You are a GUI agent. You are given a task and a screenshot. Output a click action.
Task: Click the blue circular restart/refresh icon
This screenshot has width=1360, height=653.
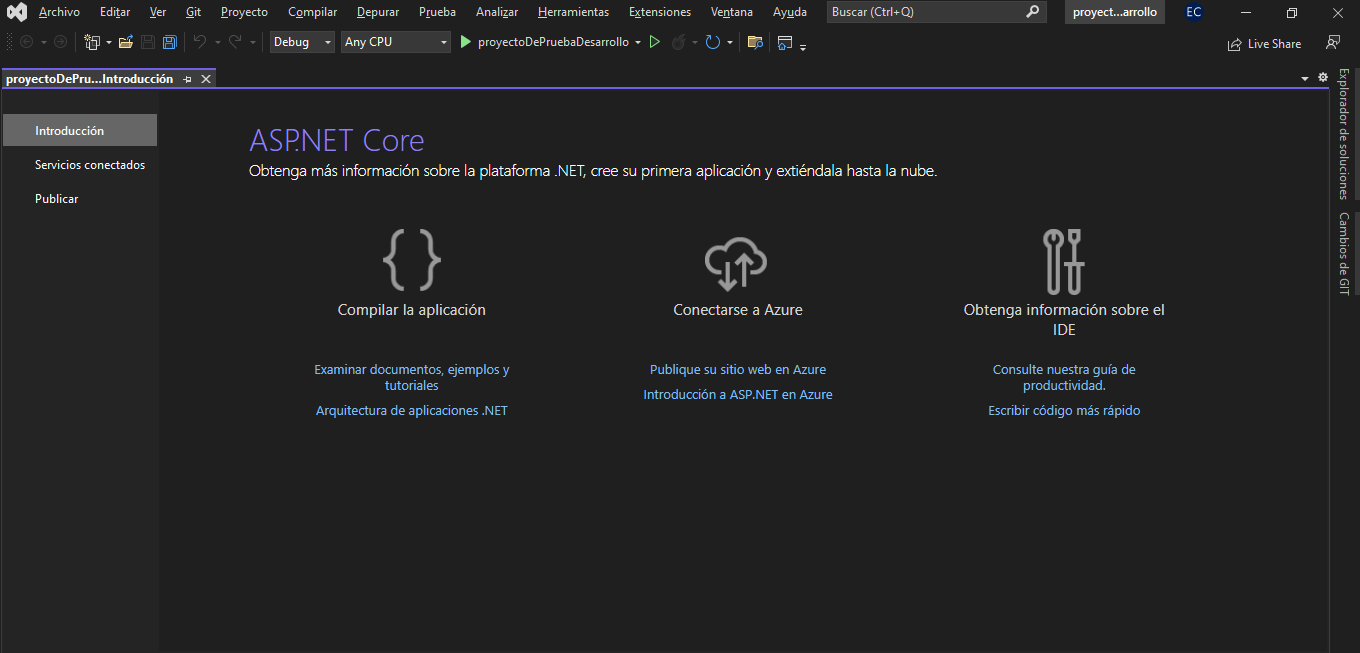click(712, 42)
